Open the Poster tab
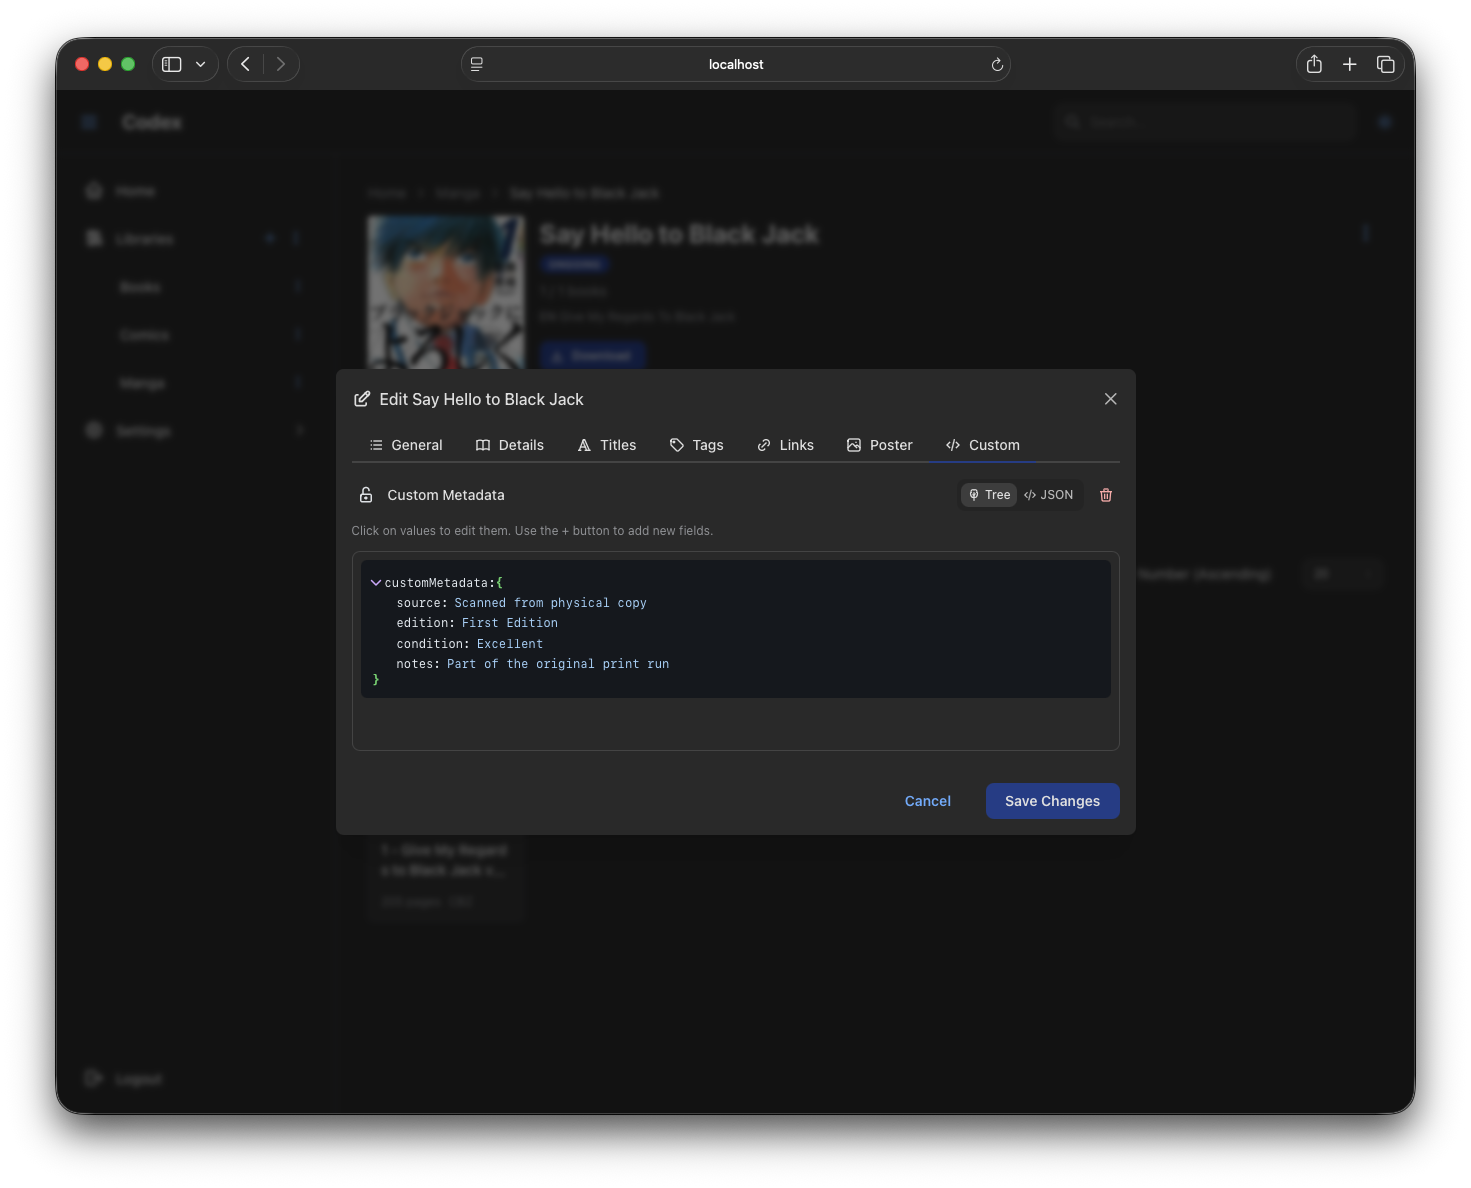Screen dimensions: 1471x1188 (x=879, y=445)
